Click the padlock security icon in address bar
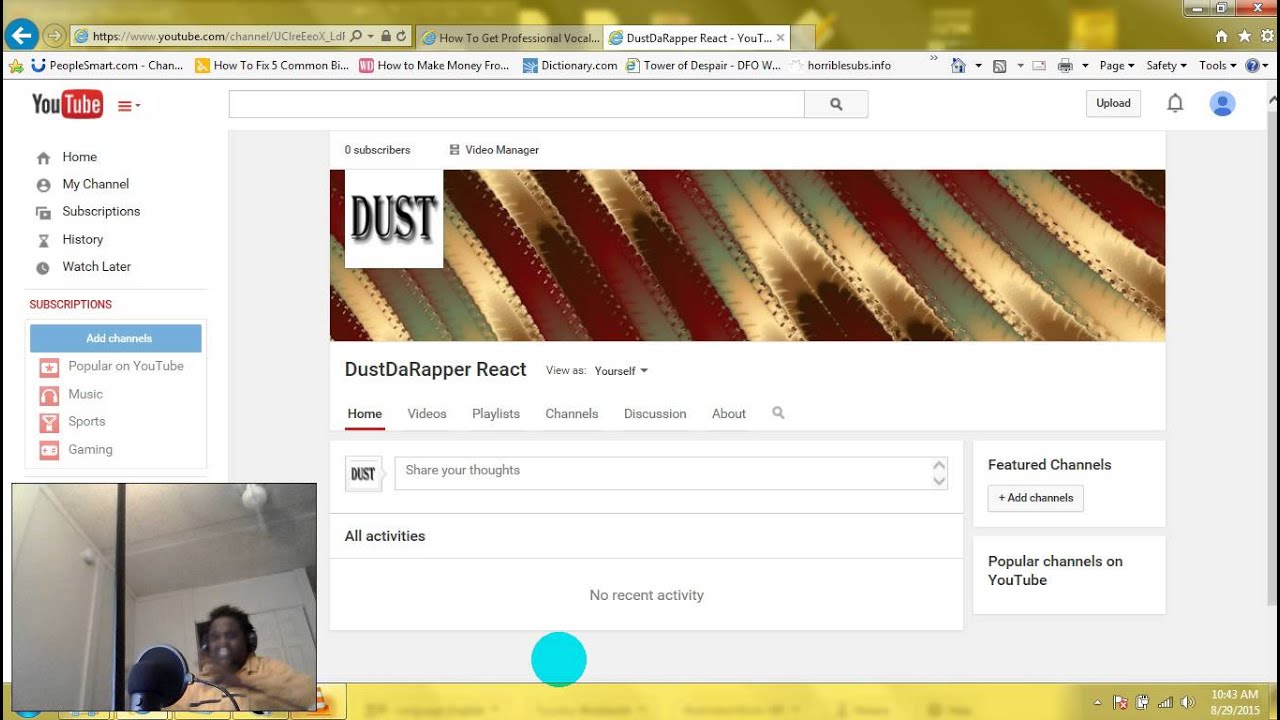 point(386,36)
